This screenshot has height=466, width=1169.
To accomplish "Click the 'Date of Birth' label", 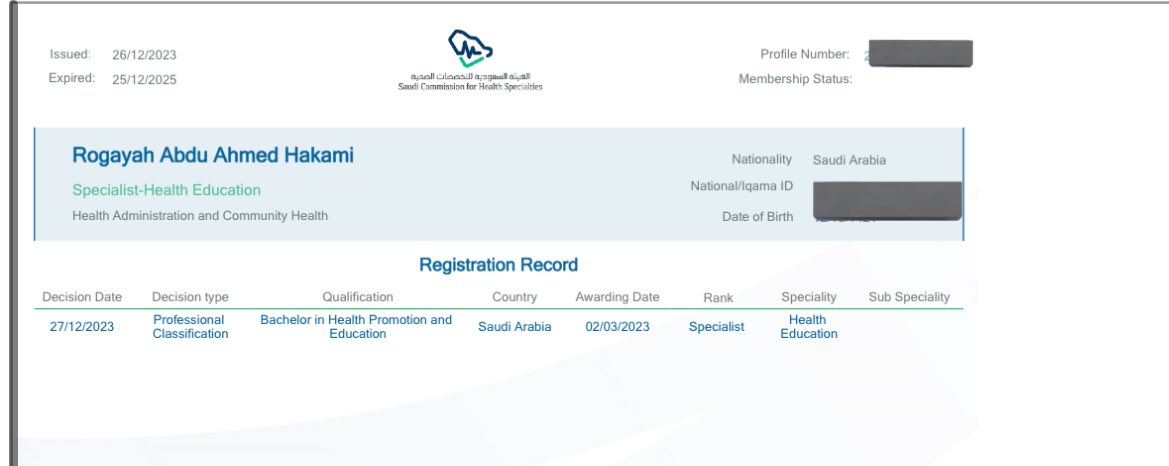I will point(757,217).
